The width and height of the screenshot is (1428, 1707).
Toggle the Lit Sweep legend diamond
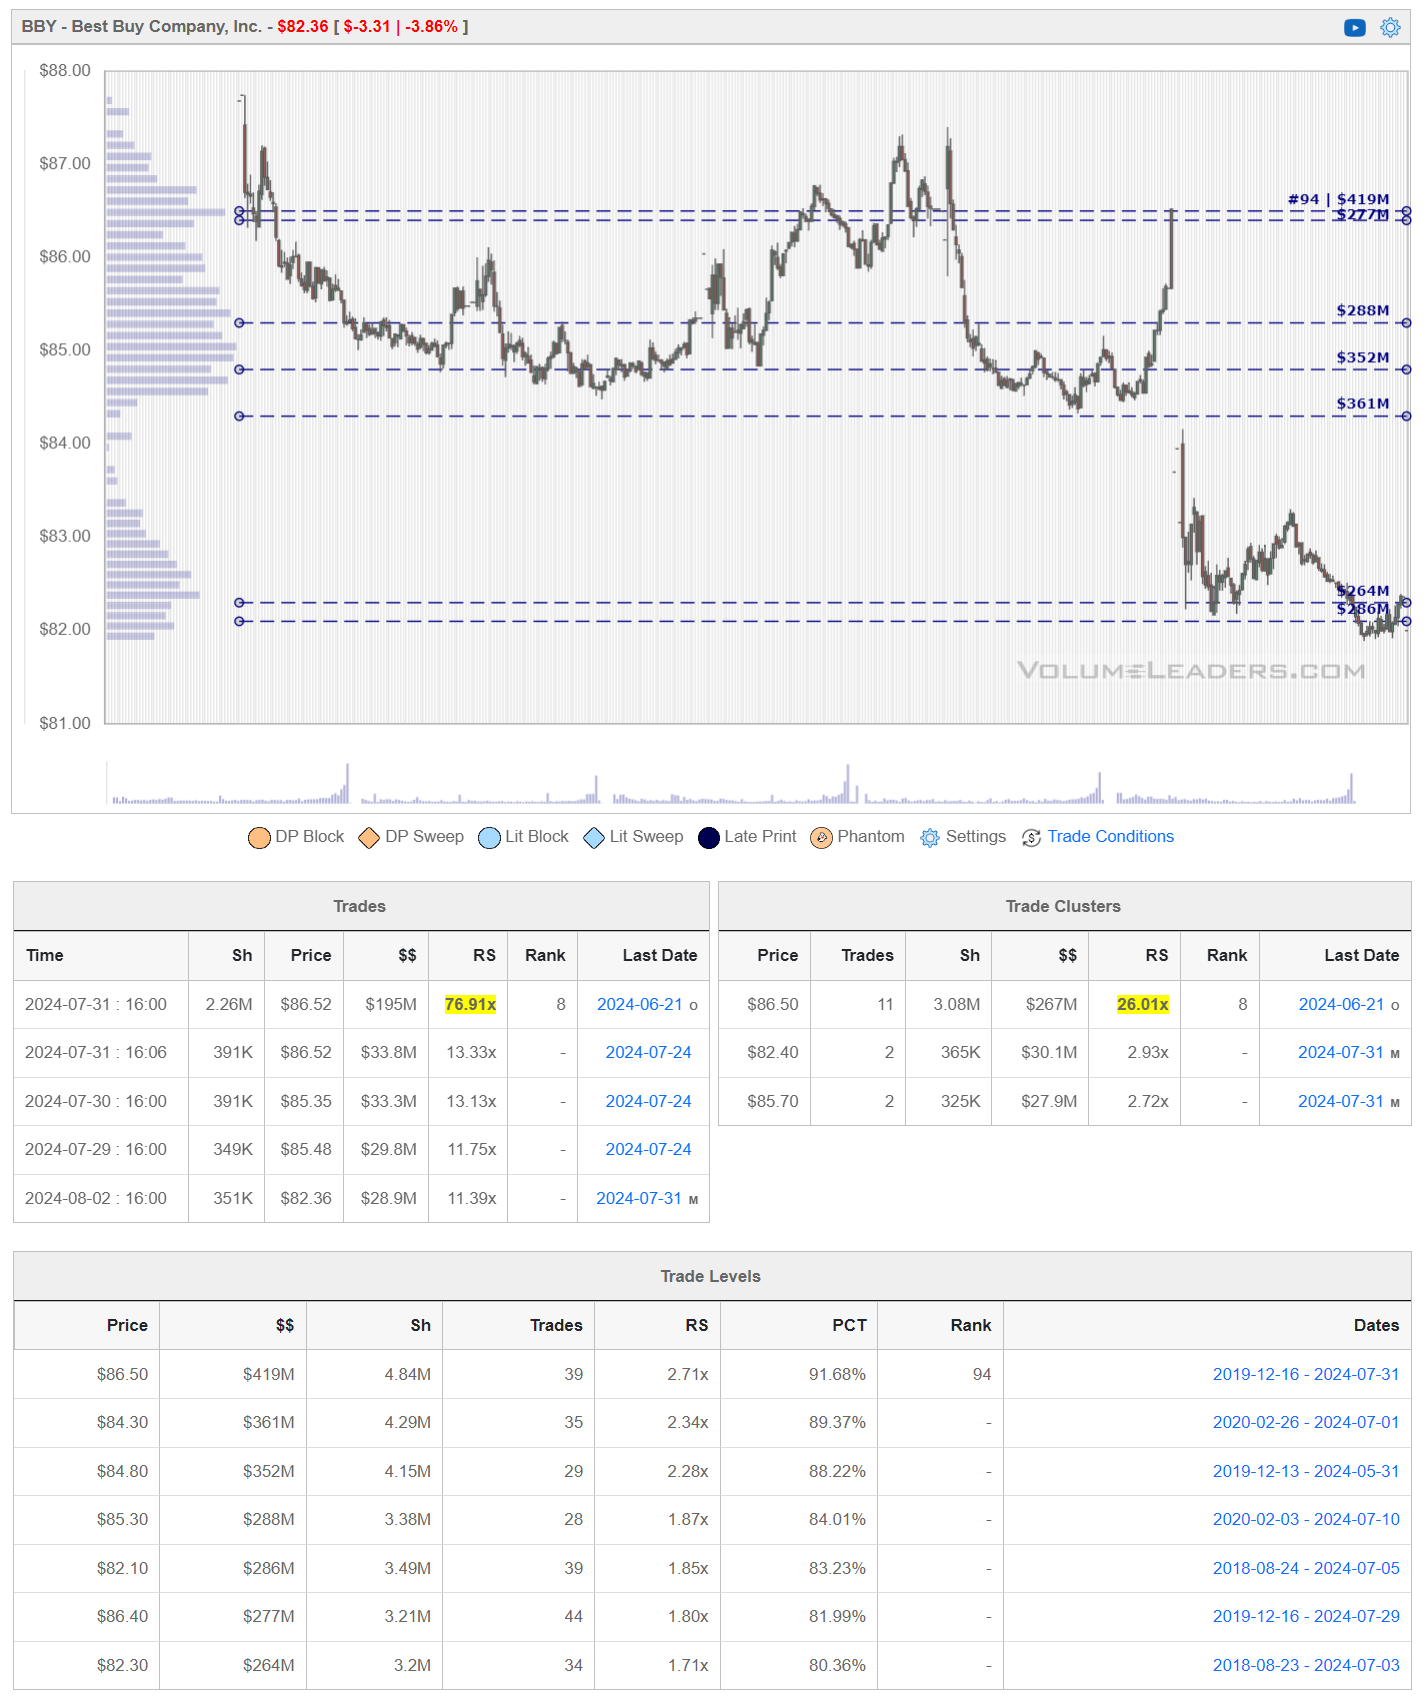coord(594,838)
